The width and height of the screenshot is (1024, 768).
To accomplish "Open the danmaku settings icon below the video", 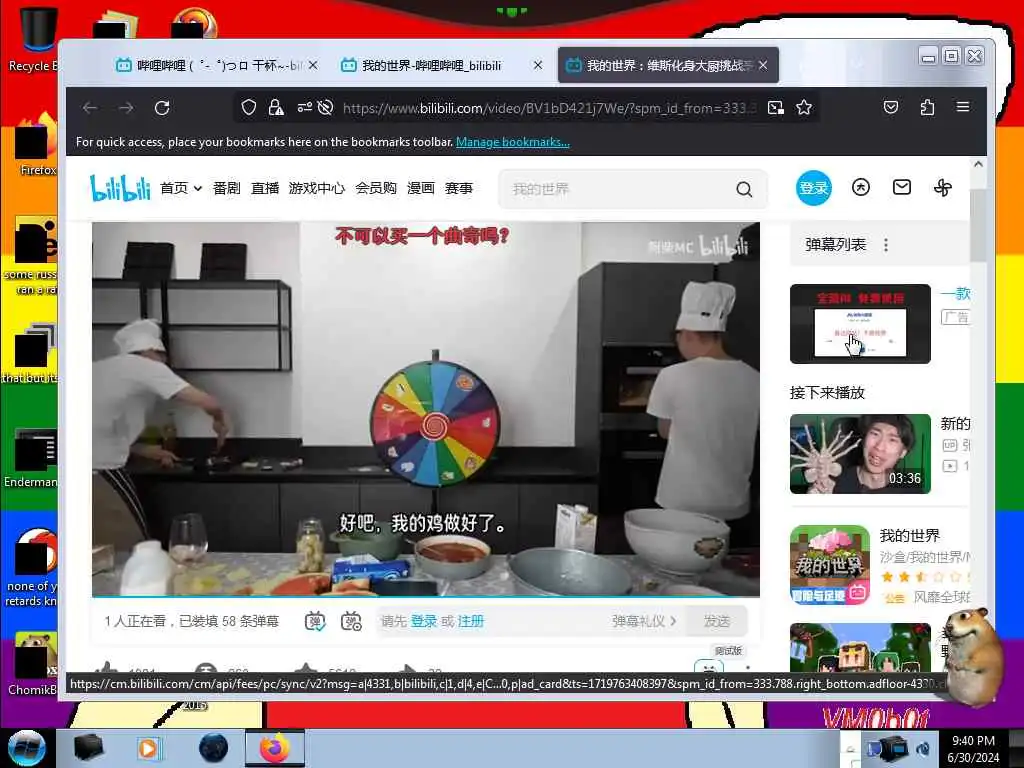I will click(351, 621).
